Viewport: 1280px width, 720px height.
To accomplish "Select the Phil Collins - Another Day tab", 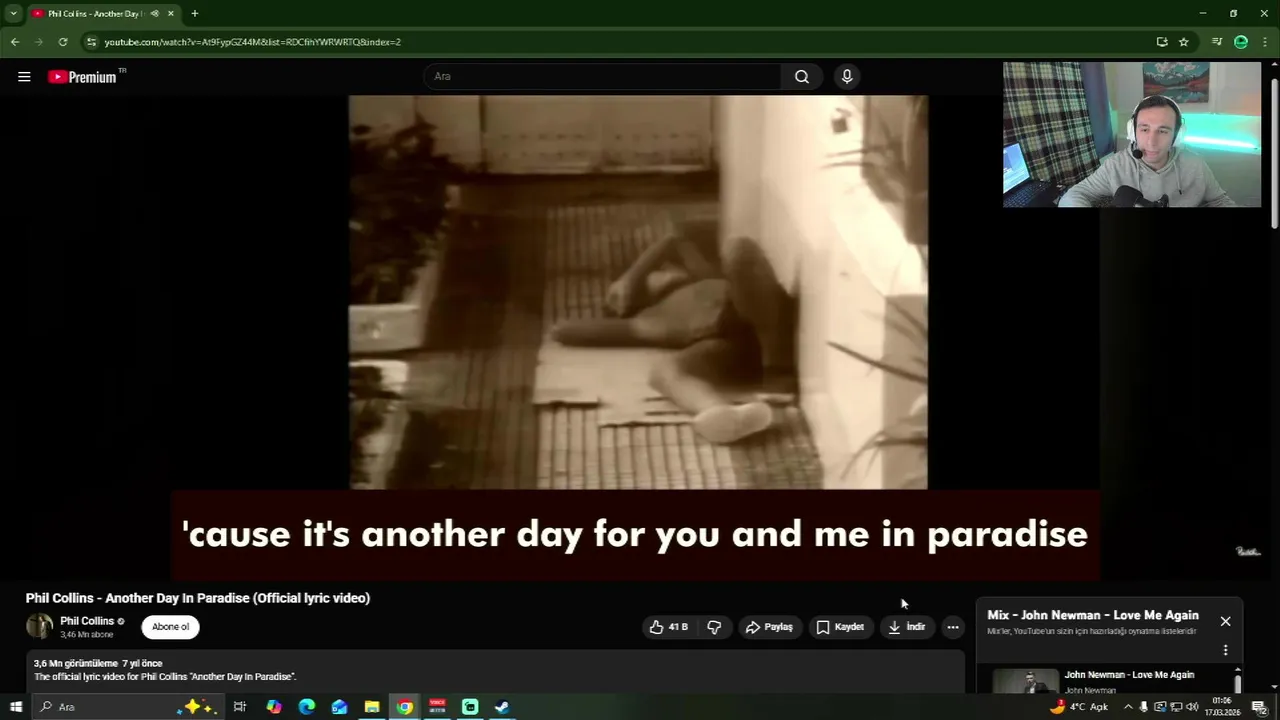I will click(x=104, y=14).
